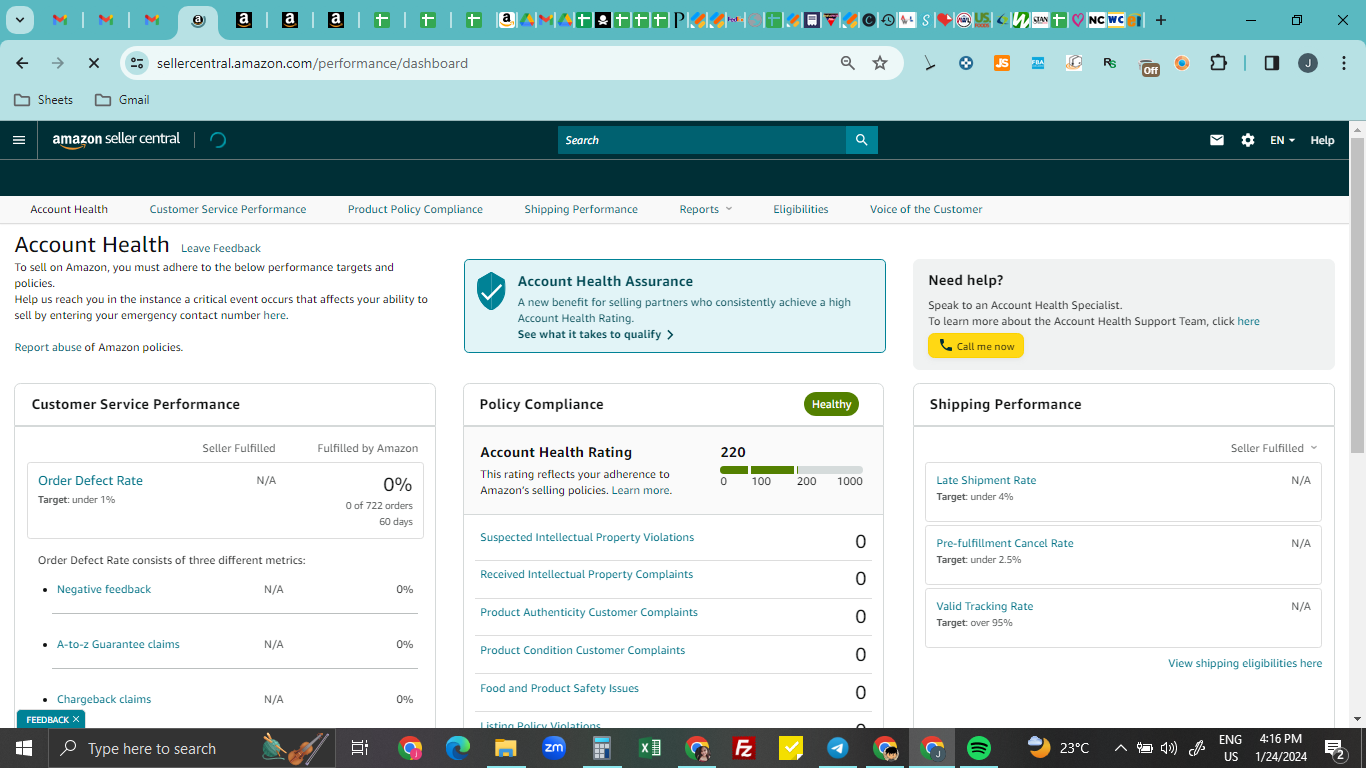Click the Negative feedback metric link
The height and width of the screenshot is (768, 1366).
coord(104,589)
